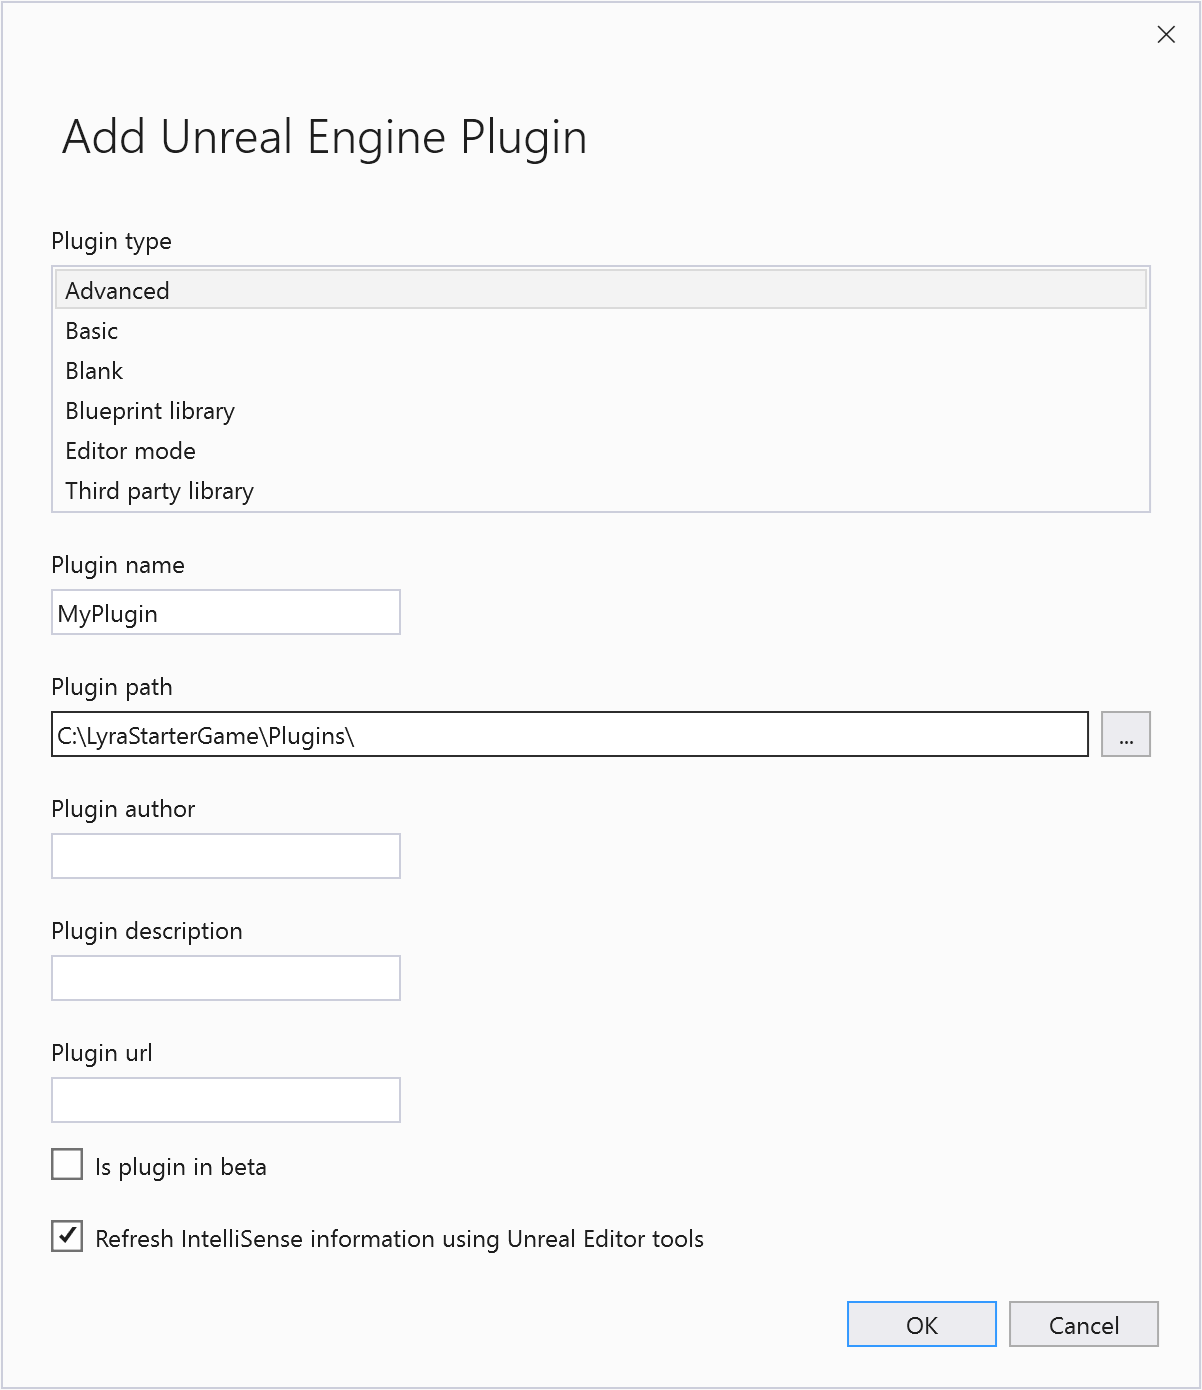Open the plugin path browse dialog

(1126, 734)
